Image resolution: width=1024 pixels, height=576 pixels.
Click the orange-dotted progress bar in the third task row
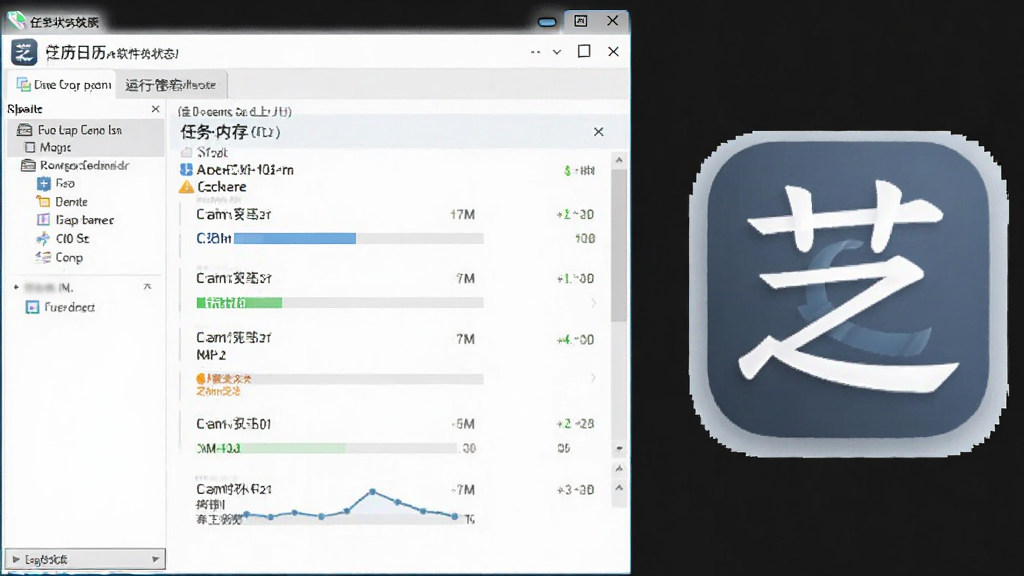(340, 379)
